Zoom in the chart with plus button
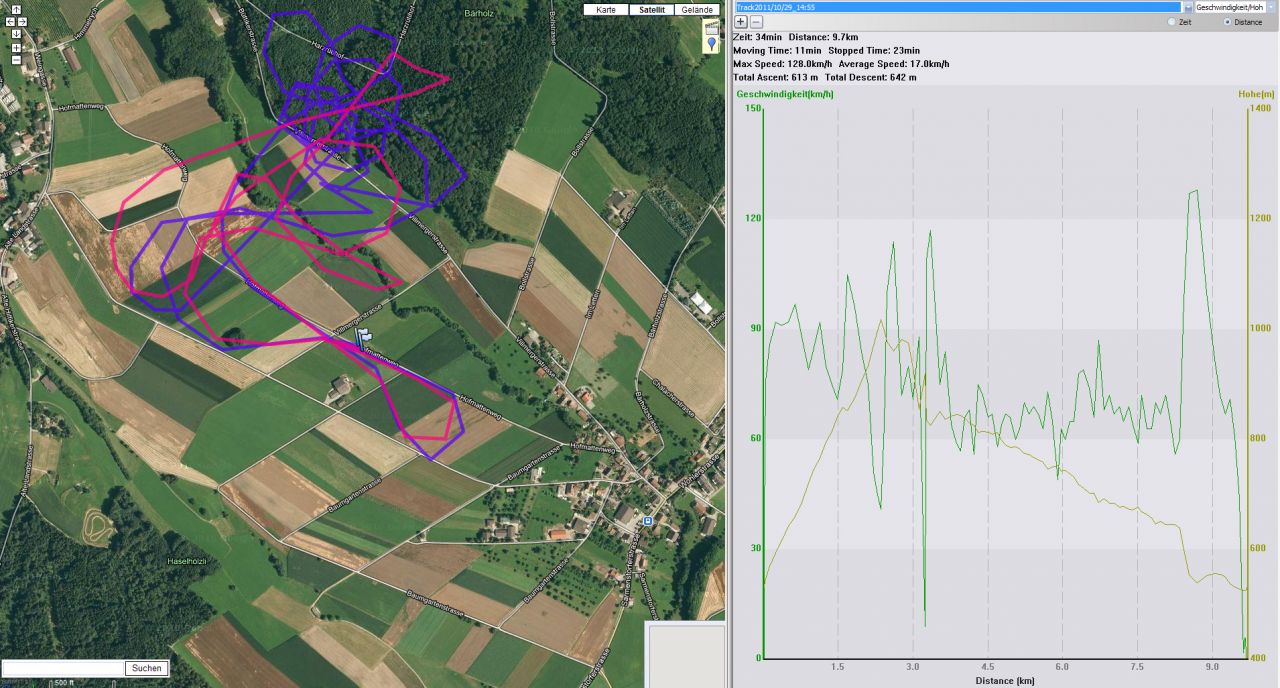This screenshot has width=1280, height=688. 741,21
